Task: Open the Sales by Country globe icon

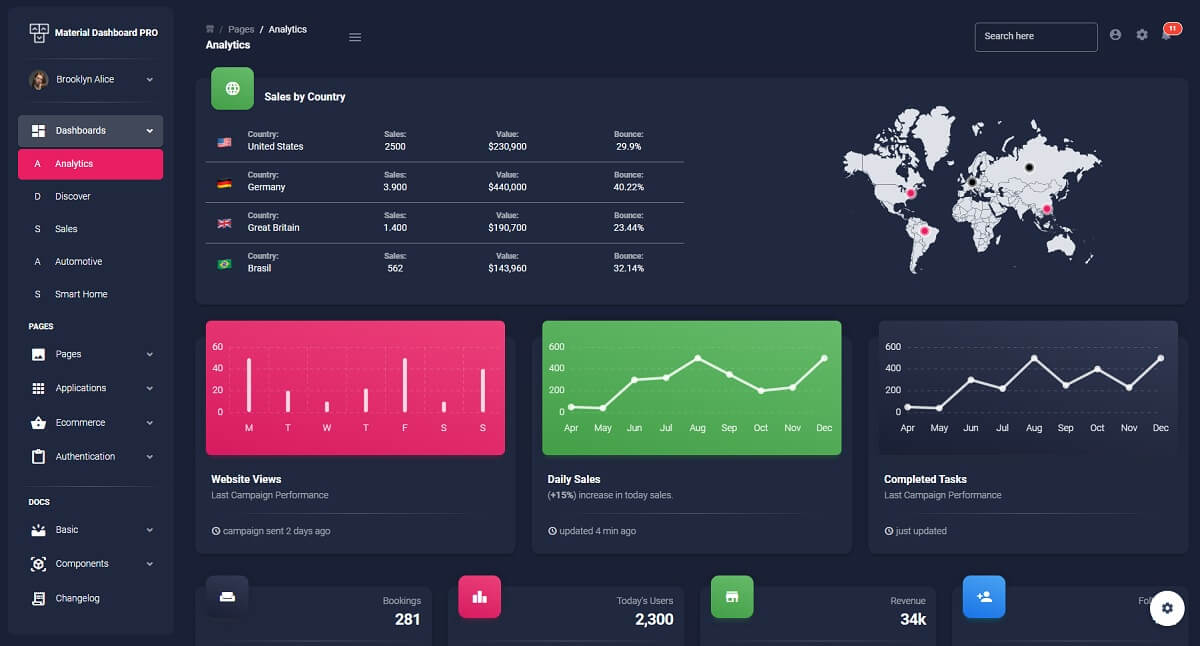Action: coord(231,88)
